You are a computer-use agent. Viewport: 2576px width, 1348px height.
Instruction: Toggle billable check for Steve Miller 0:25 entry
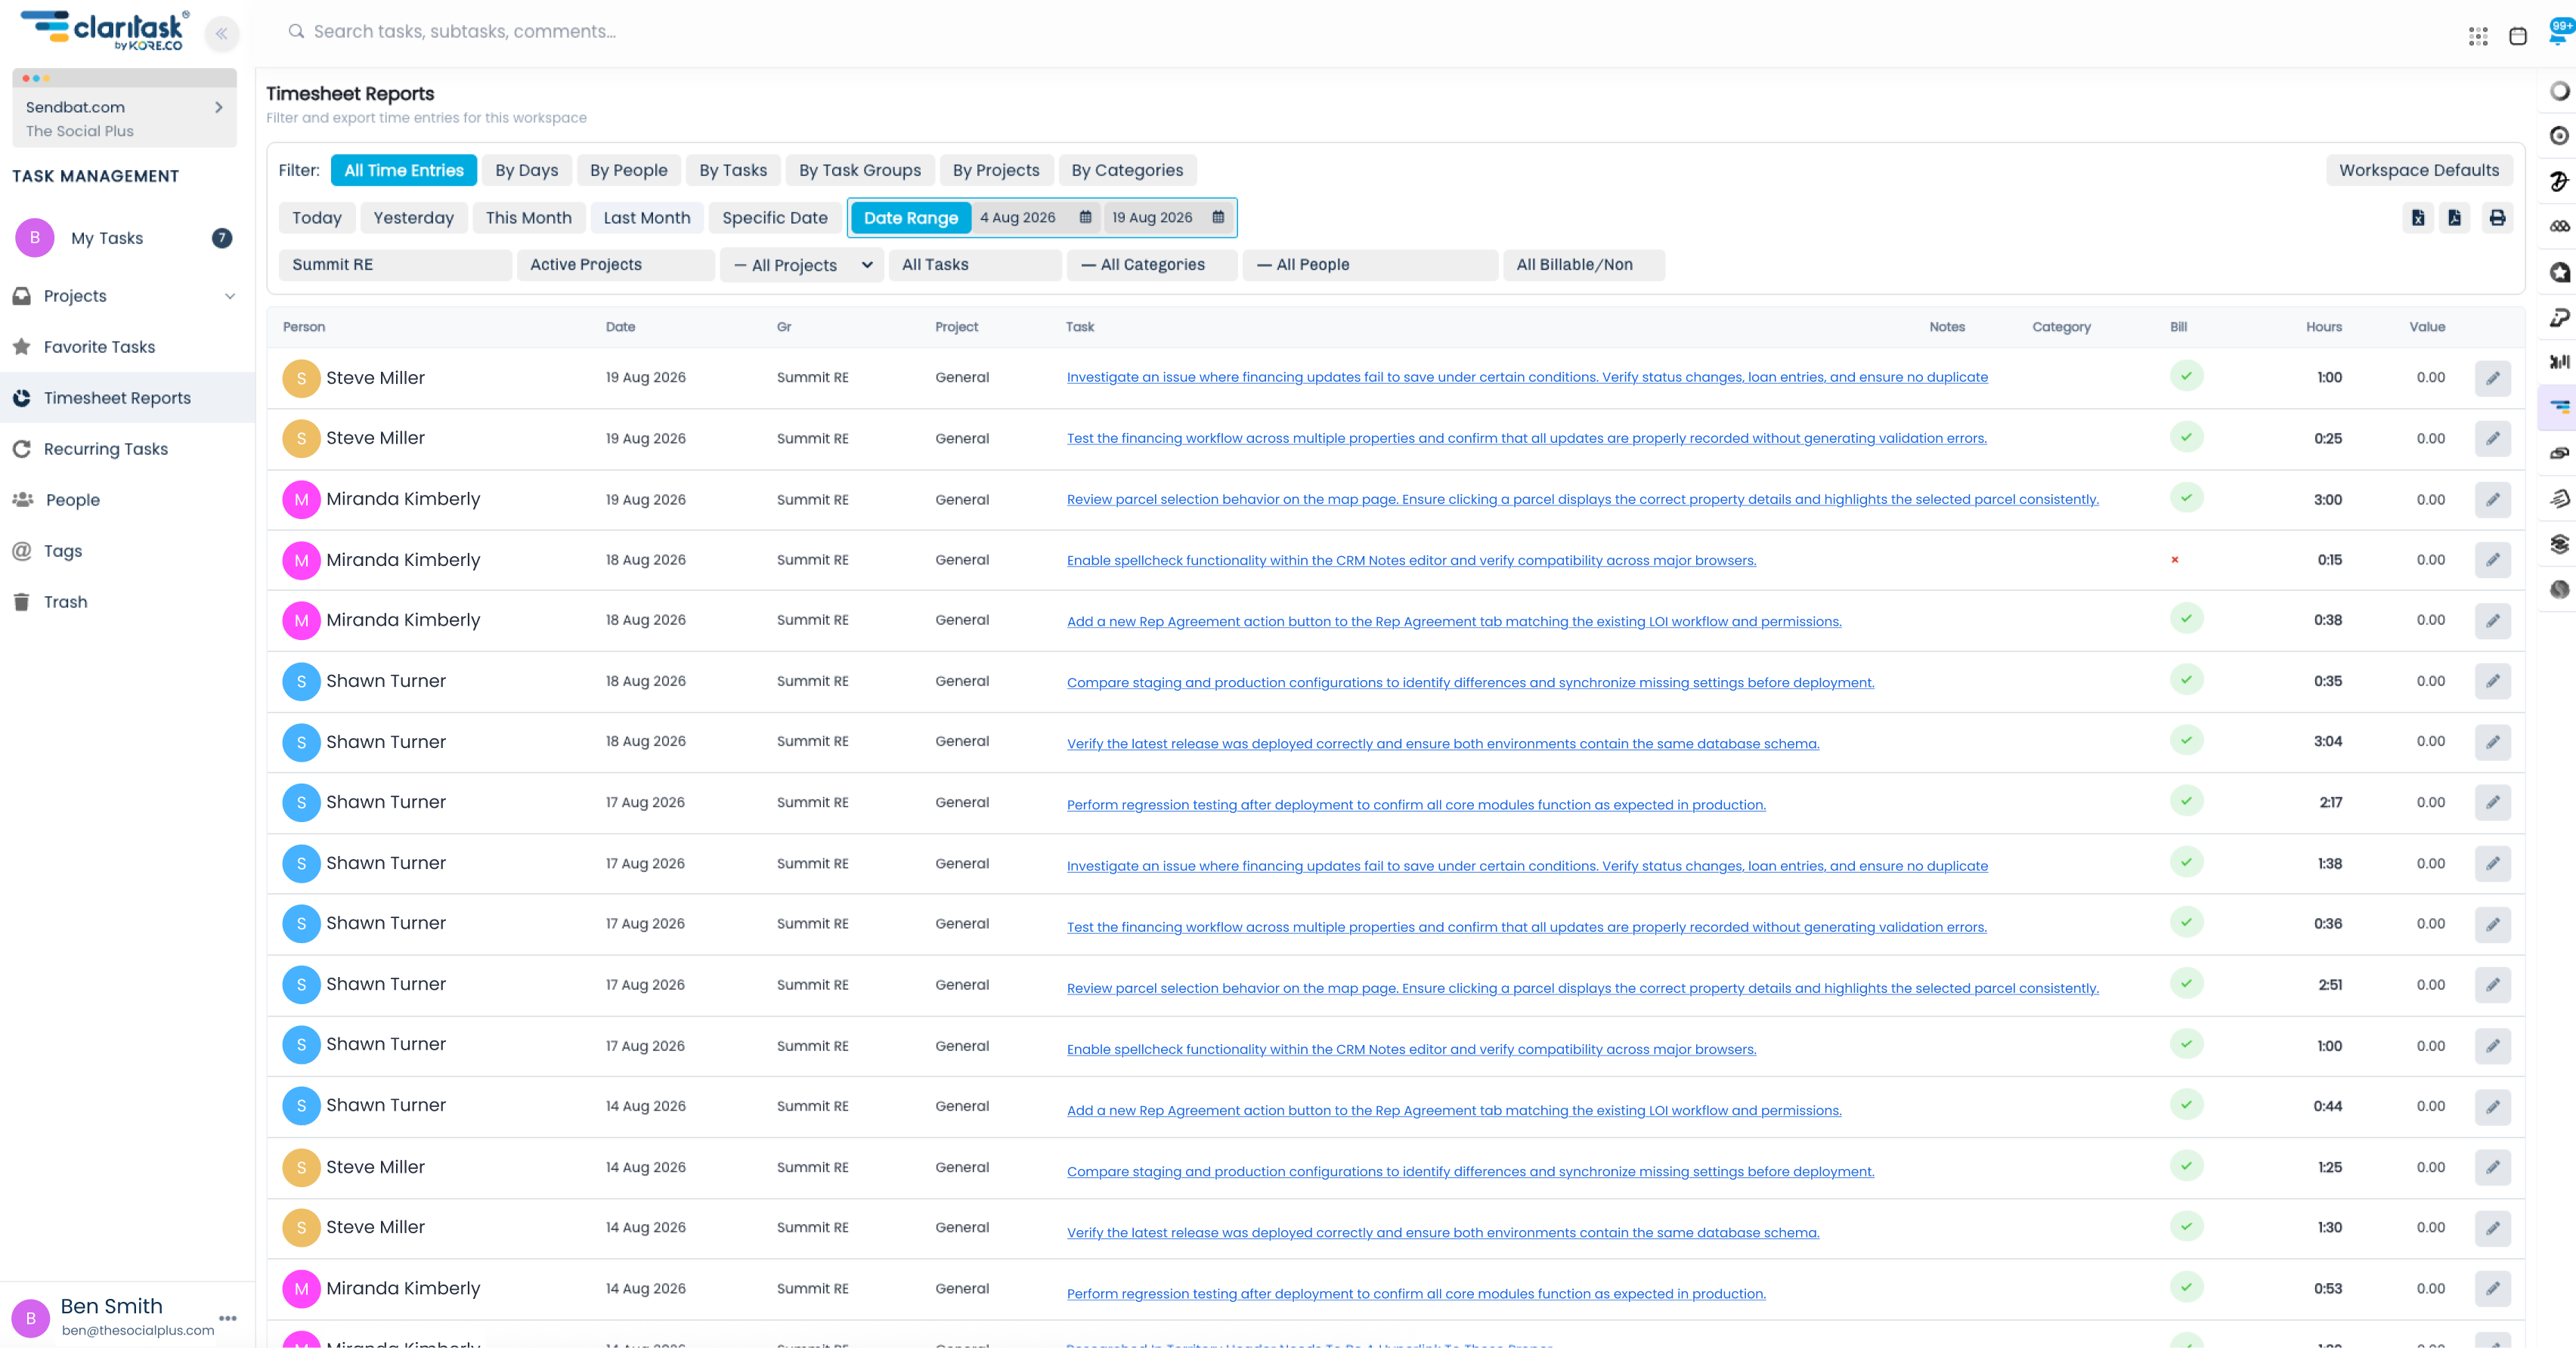click(2186, 437)
